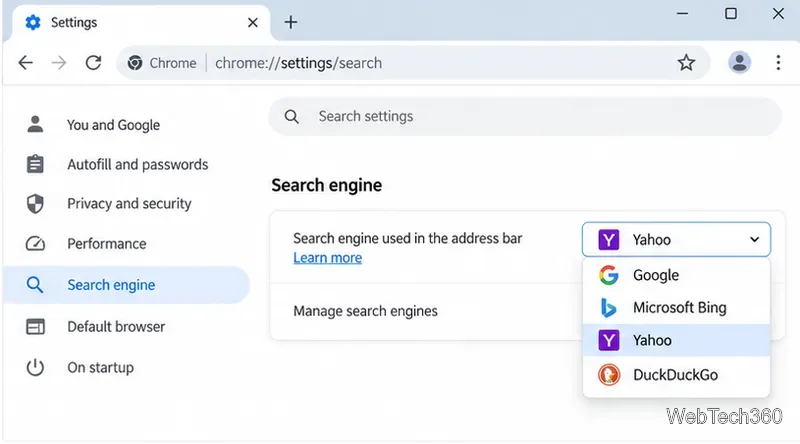Image resolution: width=800 pixels, height=444 pixels.
Task: Click the magnifier icon beside Search engine
Action: (x=35, y=285)
